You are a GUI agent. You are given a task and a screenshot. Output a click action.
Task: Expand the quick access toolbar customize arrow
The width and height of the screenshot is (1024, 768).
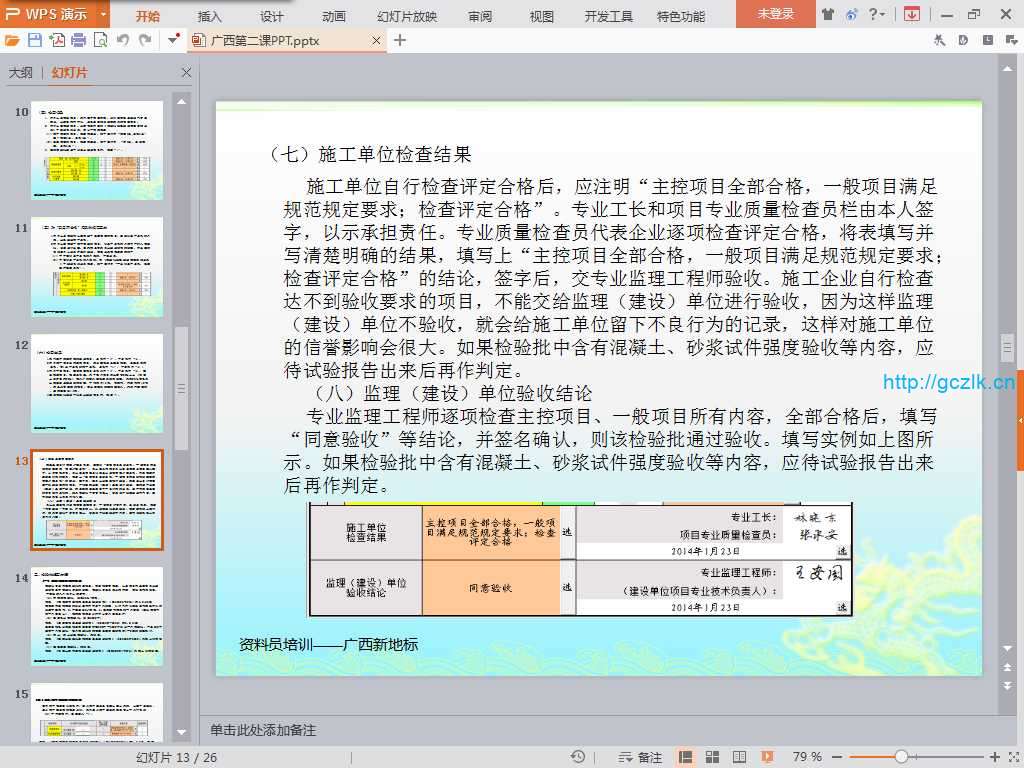(x=174, y=40)
